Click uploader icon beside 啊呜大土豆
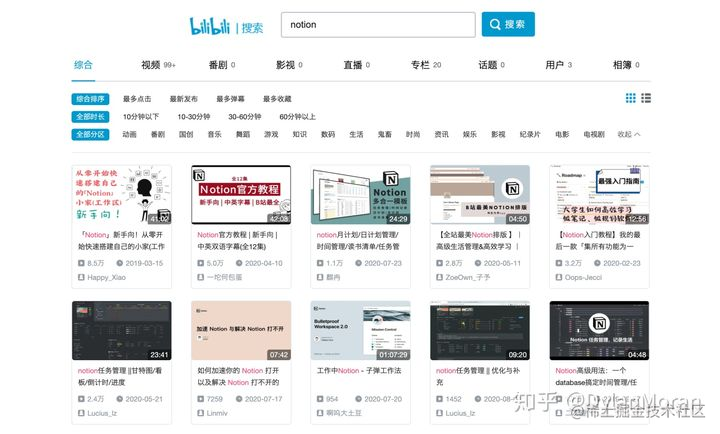720x434 pixels. pyautogui.click(x=320, y=413)
